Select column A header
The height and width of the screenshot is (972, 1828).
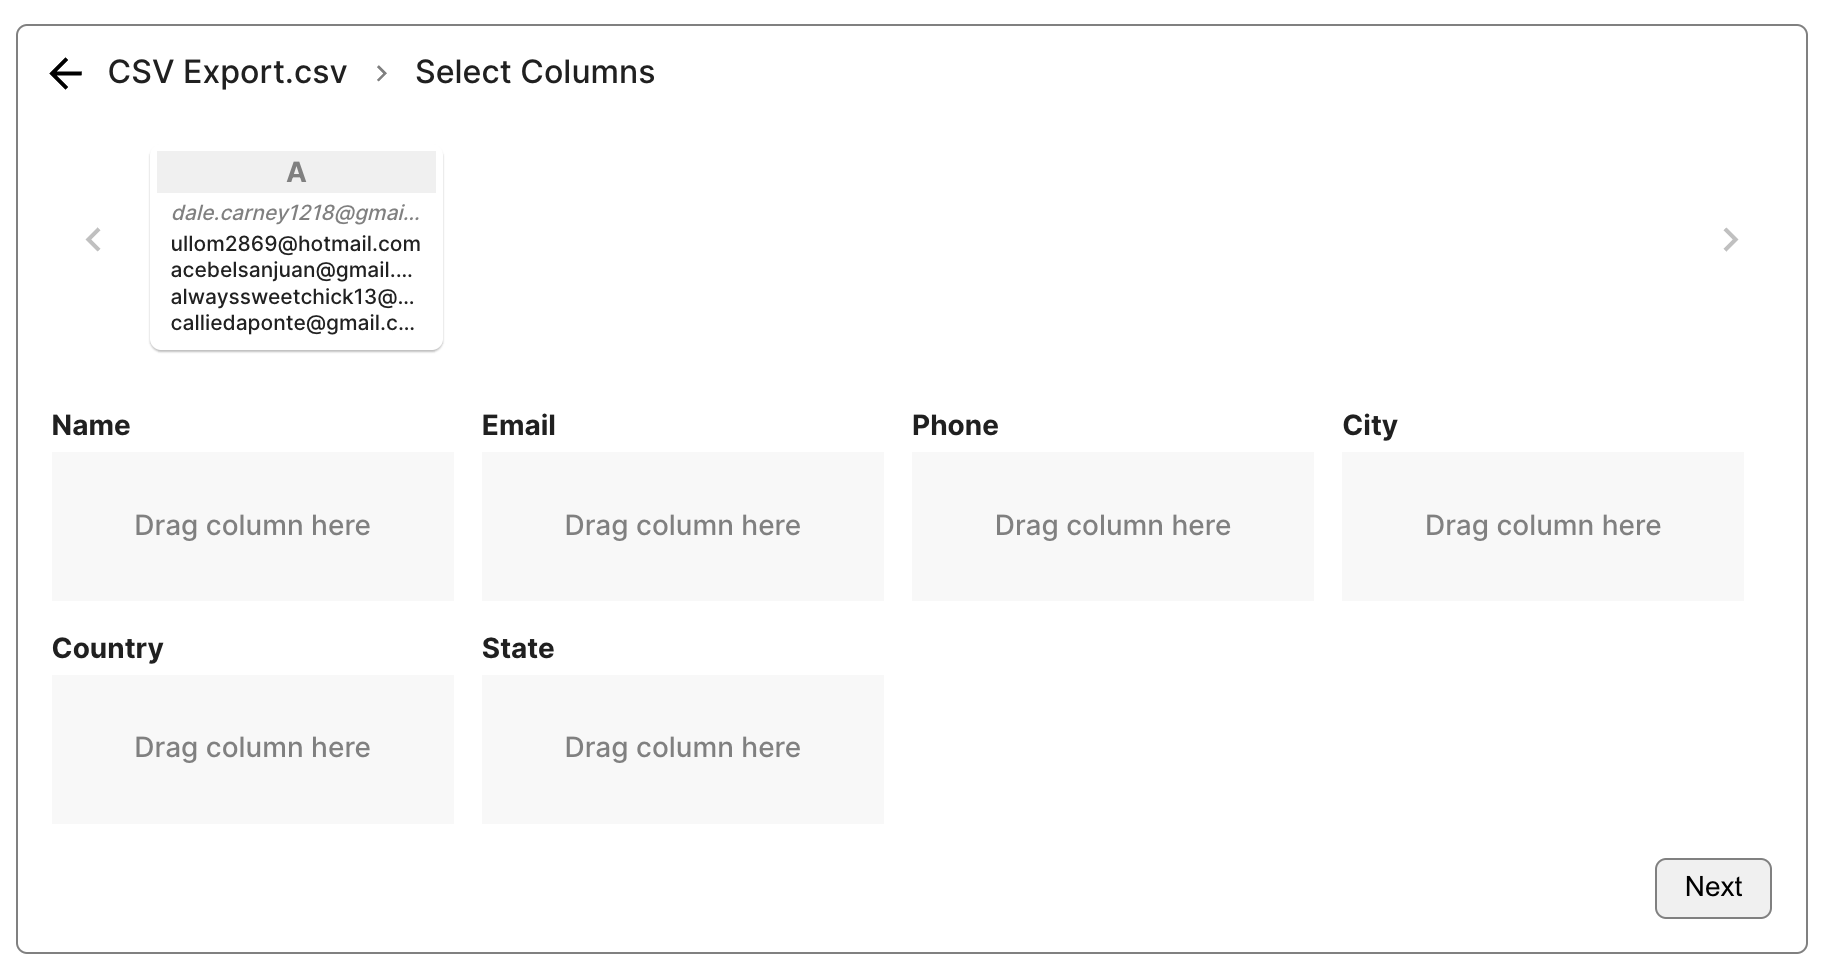pyautogui.click(x=296, y=173)
